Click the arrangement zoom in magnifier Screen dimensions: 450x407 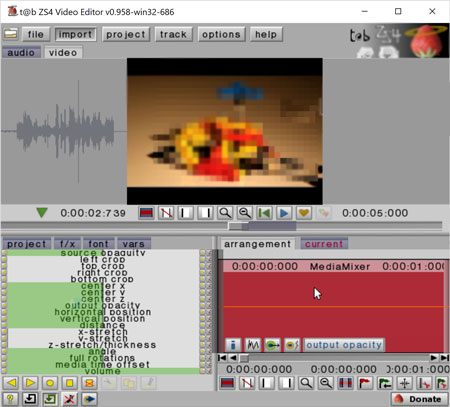pos(306,383)
